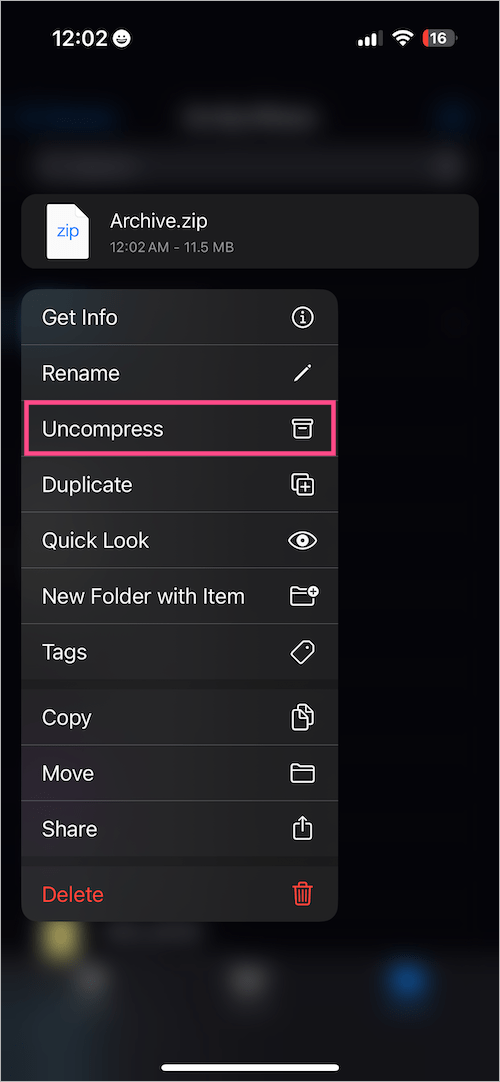Tap the Rename pencil icon
Image resolution: width=500 pixels, height=1082 pixels.
[302, 373]
